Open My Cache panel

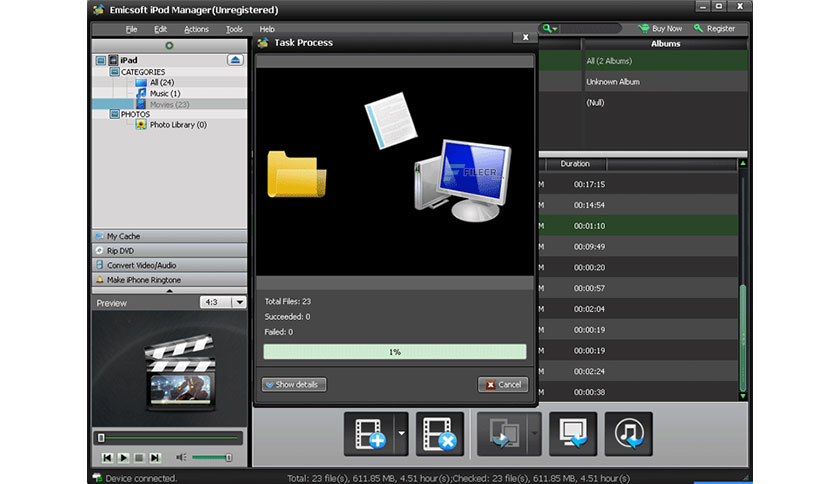tap(170, 236)
